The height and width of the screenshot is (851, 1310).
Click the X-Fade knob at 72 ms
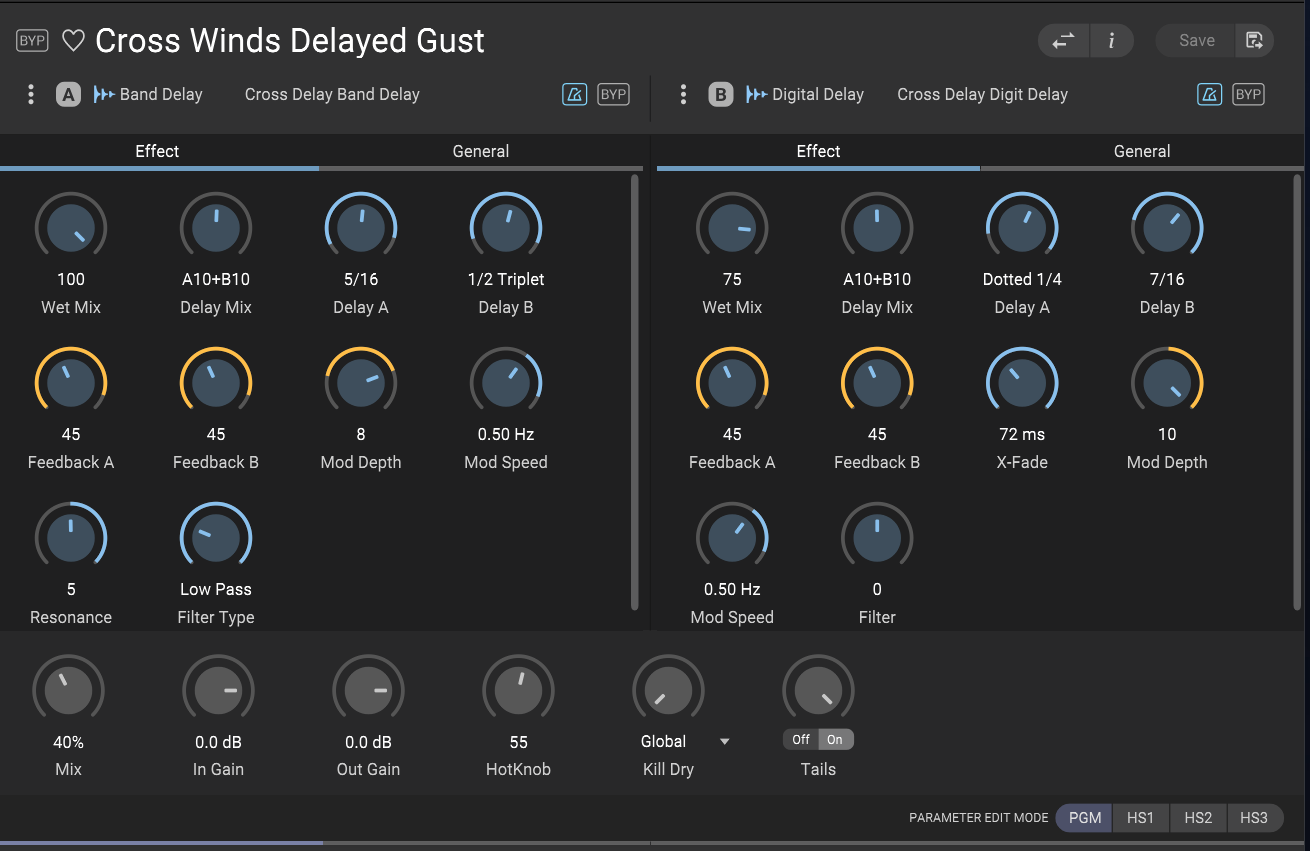1022,383
